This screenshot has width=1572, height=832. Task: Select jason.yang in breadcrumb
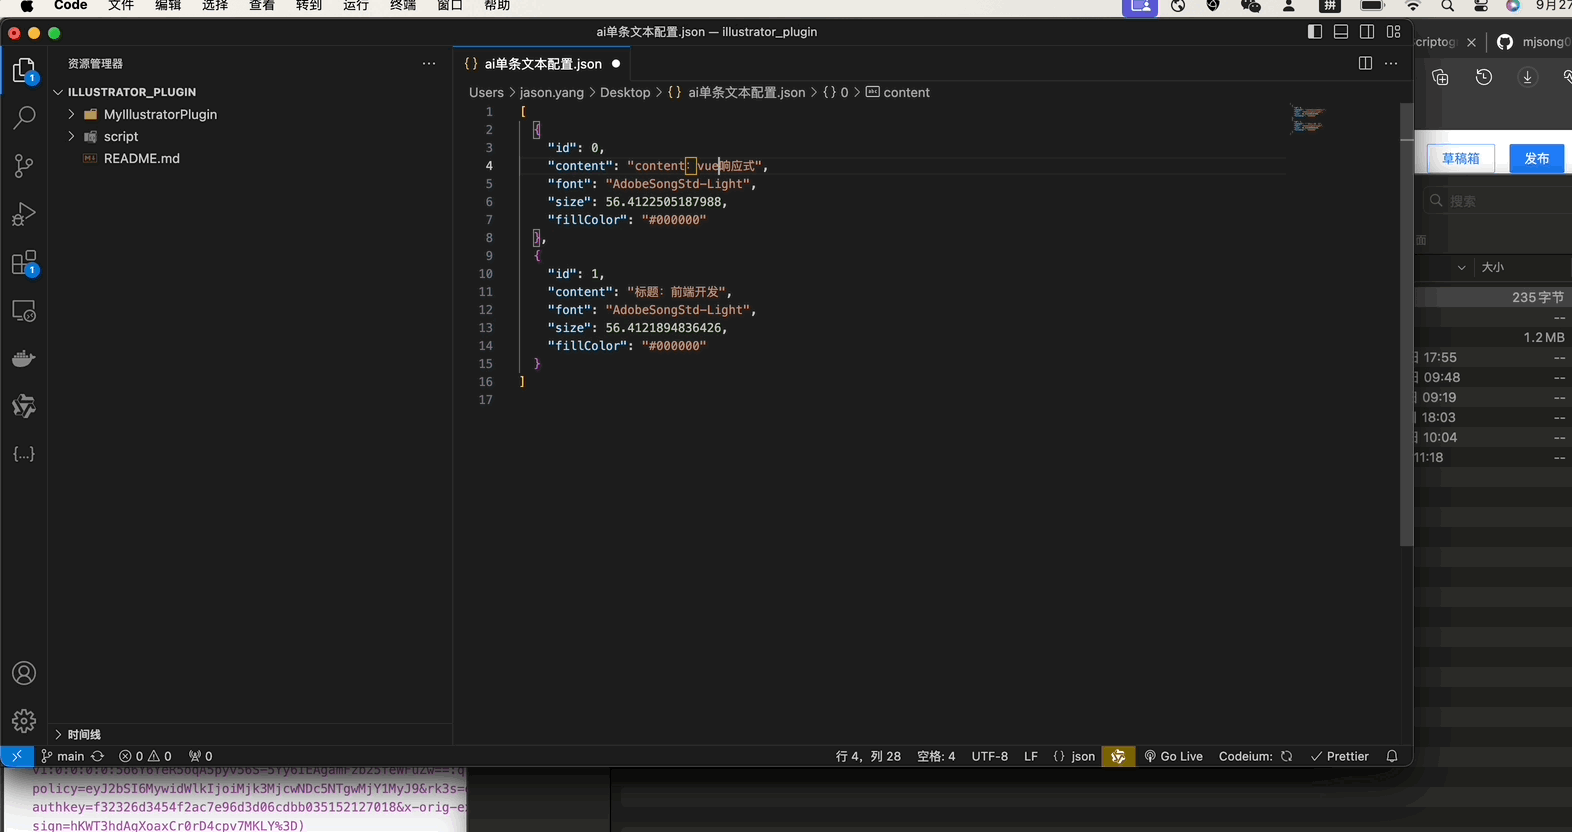pyautogui.click(x=552, y=92)
